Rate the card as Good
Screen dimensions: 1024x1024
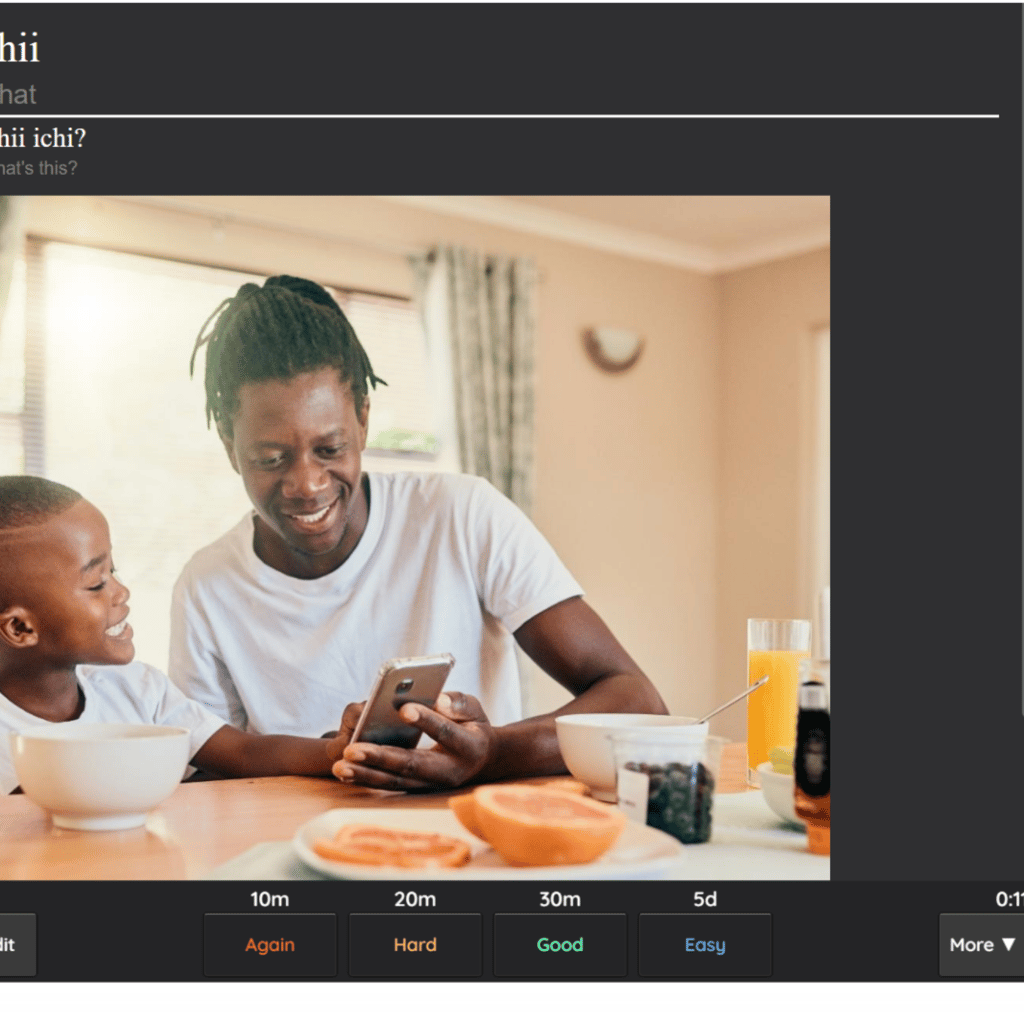[x=560, y=944]
